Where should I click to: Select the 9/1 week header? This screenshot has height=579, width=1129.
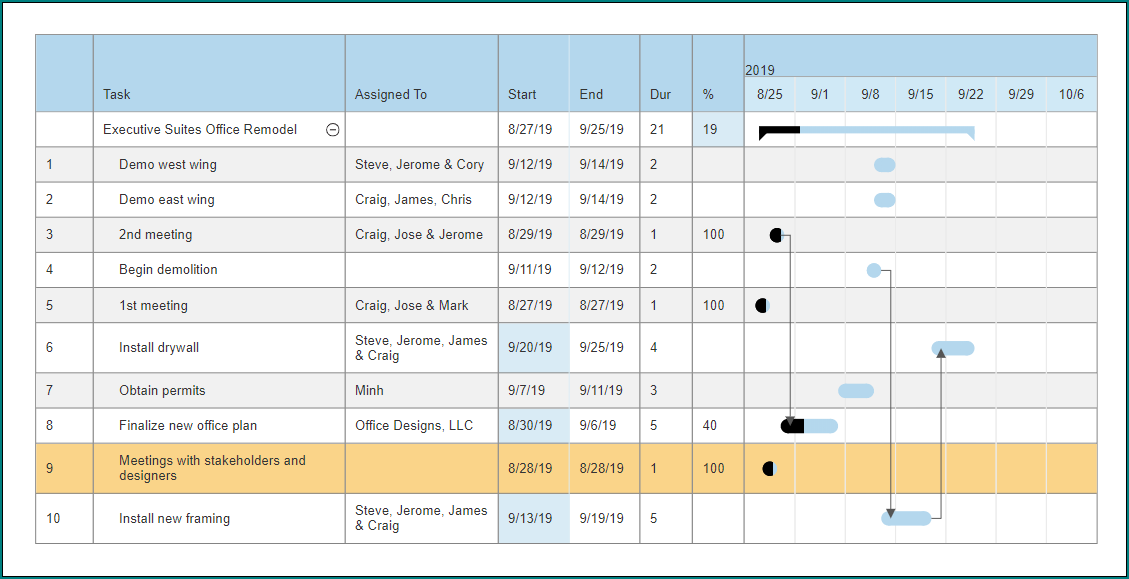[x=819, y=94]
